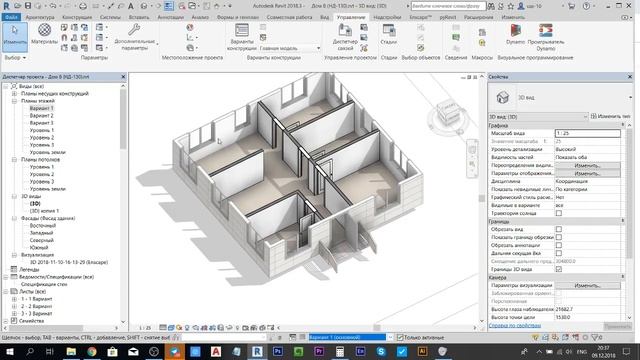Open the Материалы (Materials) dialog

(44, 33)
